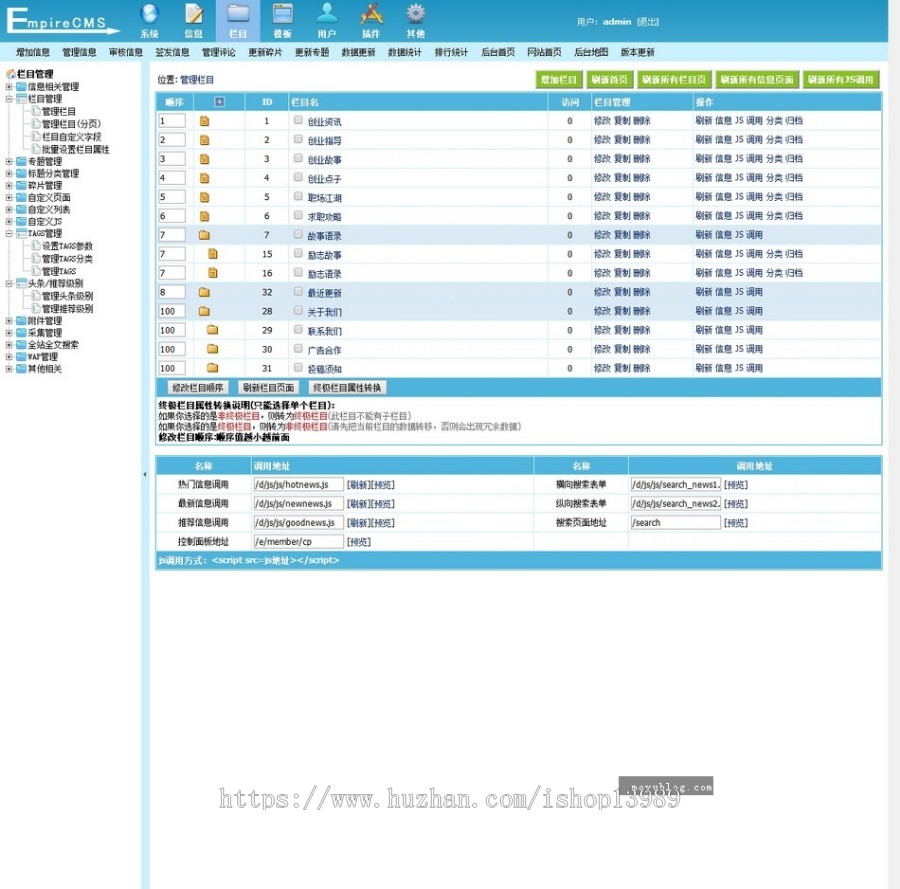Tick the checkbox for 创业故事
Image resolution: width=900 pixels, height=889 pixels.
pos(298,158)
